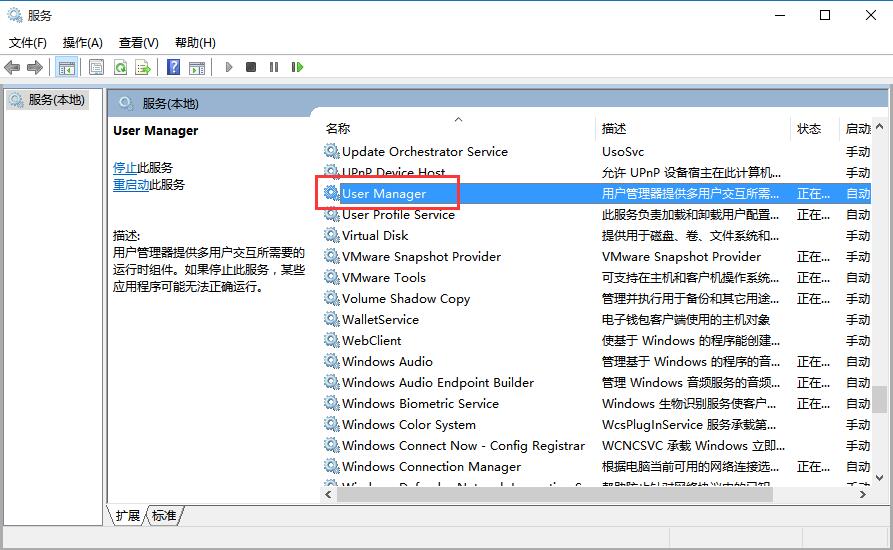Image resolution: width=893 pixels, height=550 pixels.
Task: Open the 文件(F) menu
Action: 27,43
